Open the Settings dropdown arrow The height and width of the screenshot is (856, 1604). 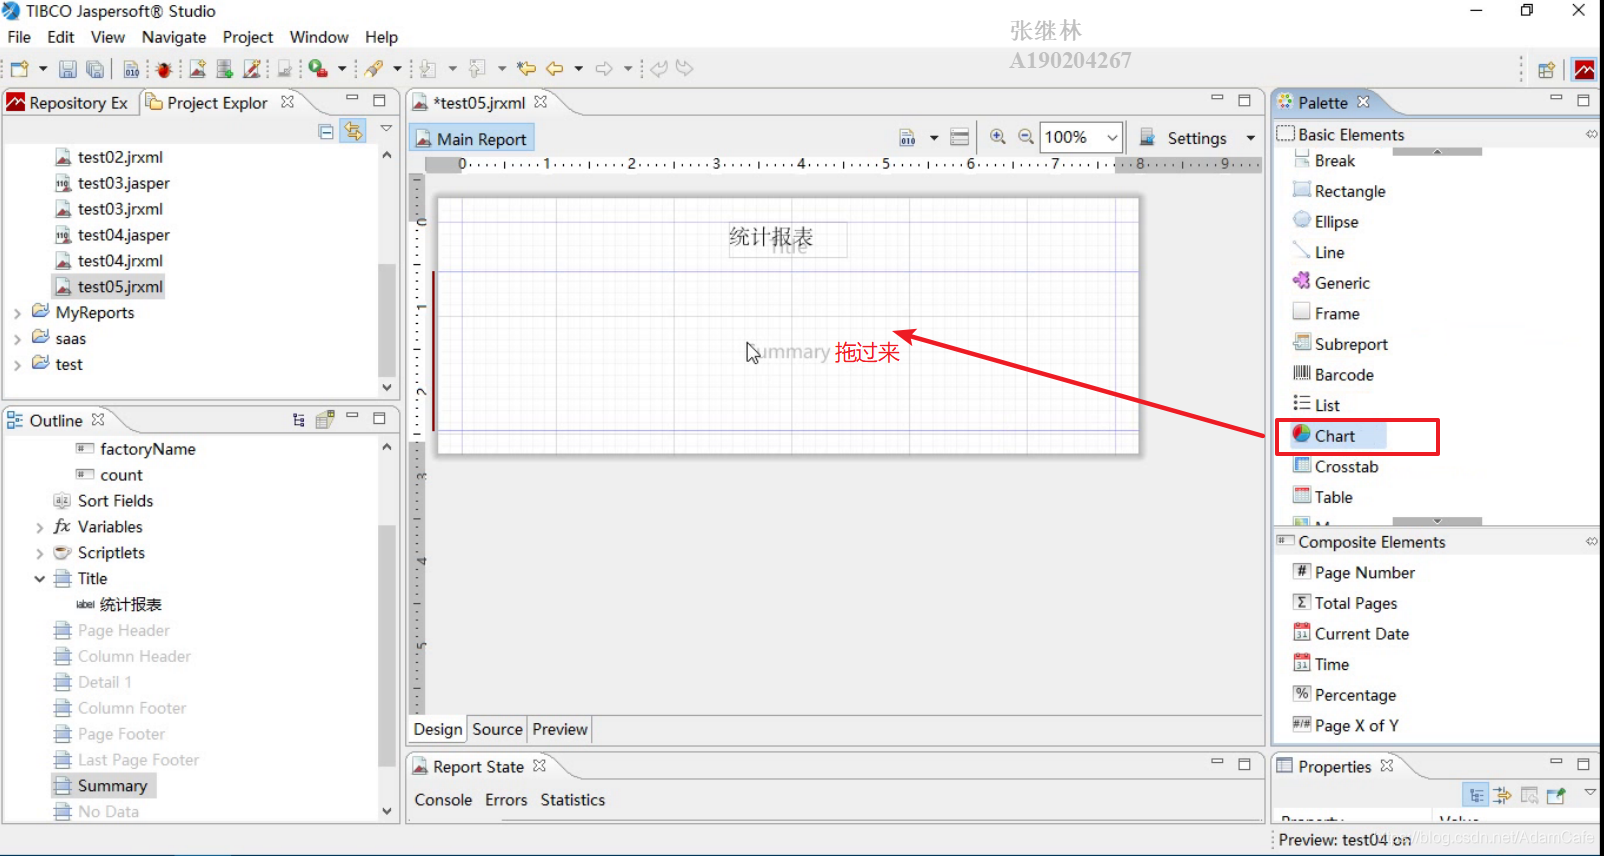(1250, 138)
